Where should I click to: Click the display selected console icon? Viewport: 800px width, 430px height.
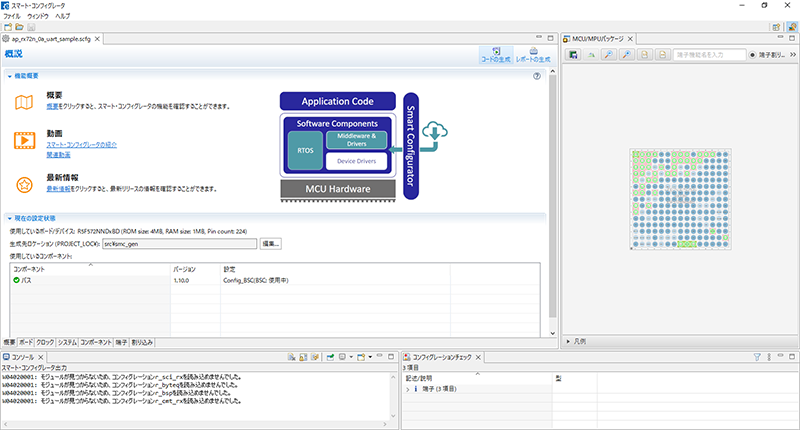tap(342, 357)
